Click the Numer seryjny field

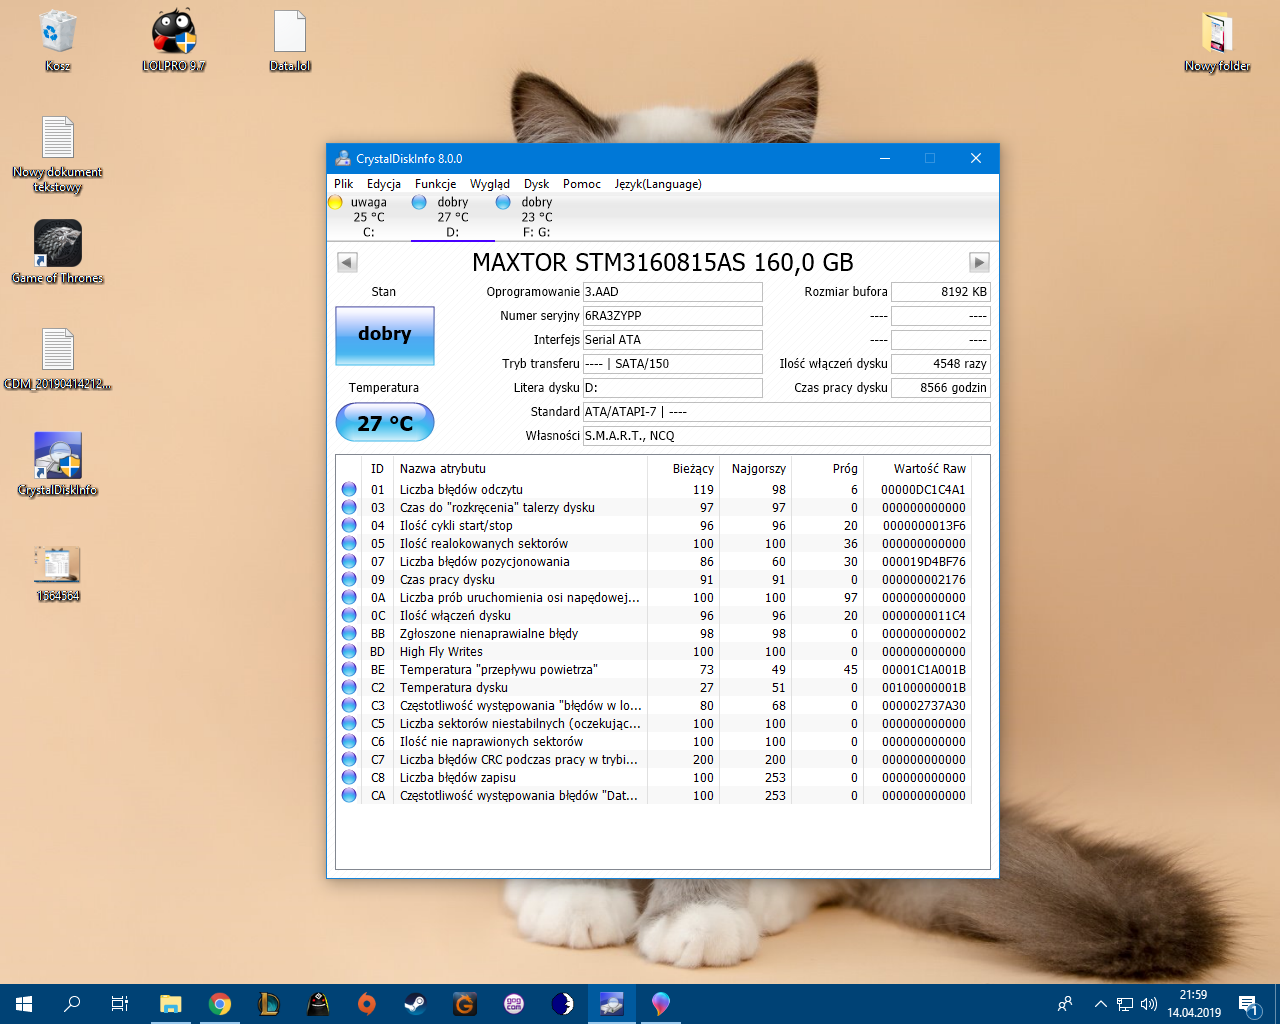[x=673, y=316]
